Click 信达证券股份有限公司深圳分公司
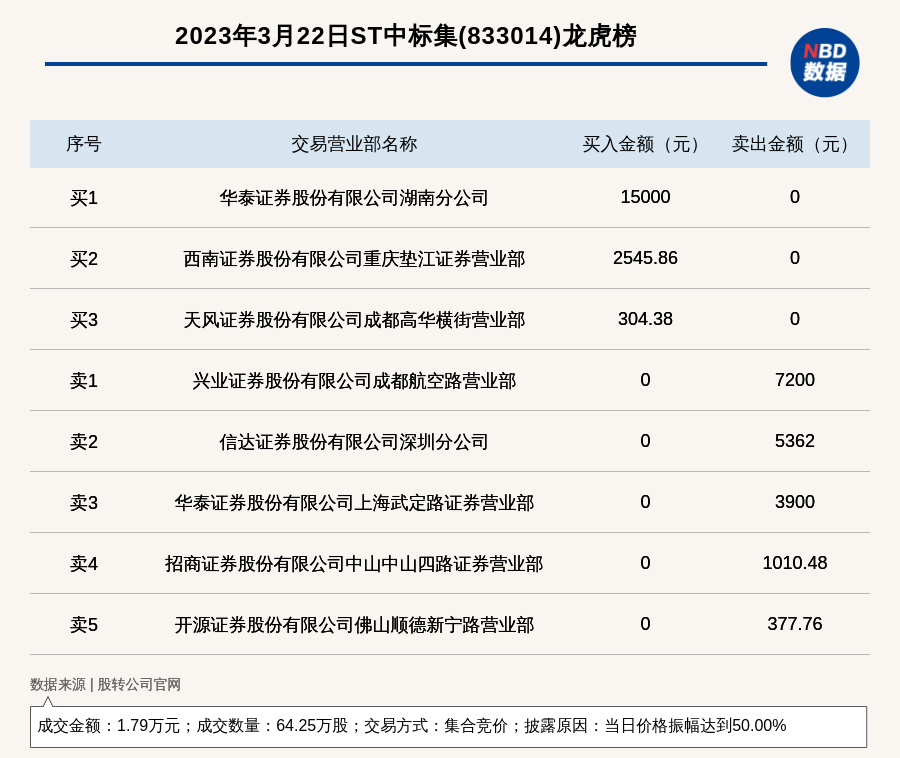Image resolution: width=900 pixels, height=758 pixels. click(354, 442)
